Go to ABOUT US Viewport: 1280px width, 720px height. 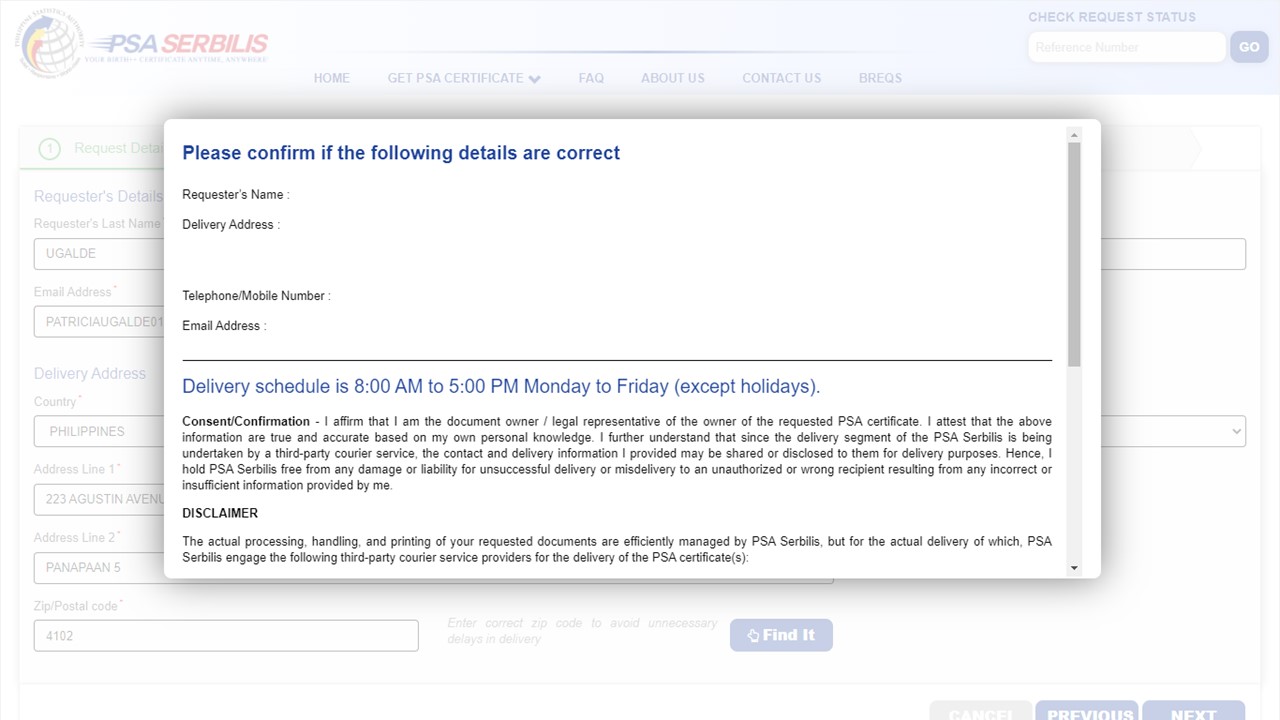(673, 78)
